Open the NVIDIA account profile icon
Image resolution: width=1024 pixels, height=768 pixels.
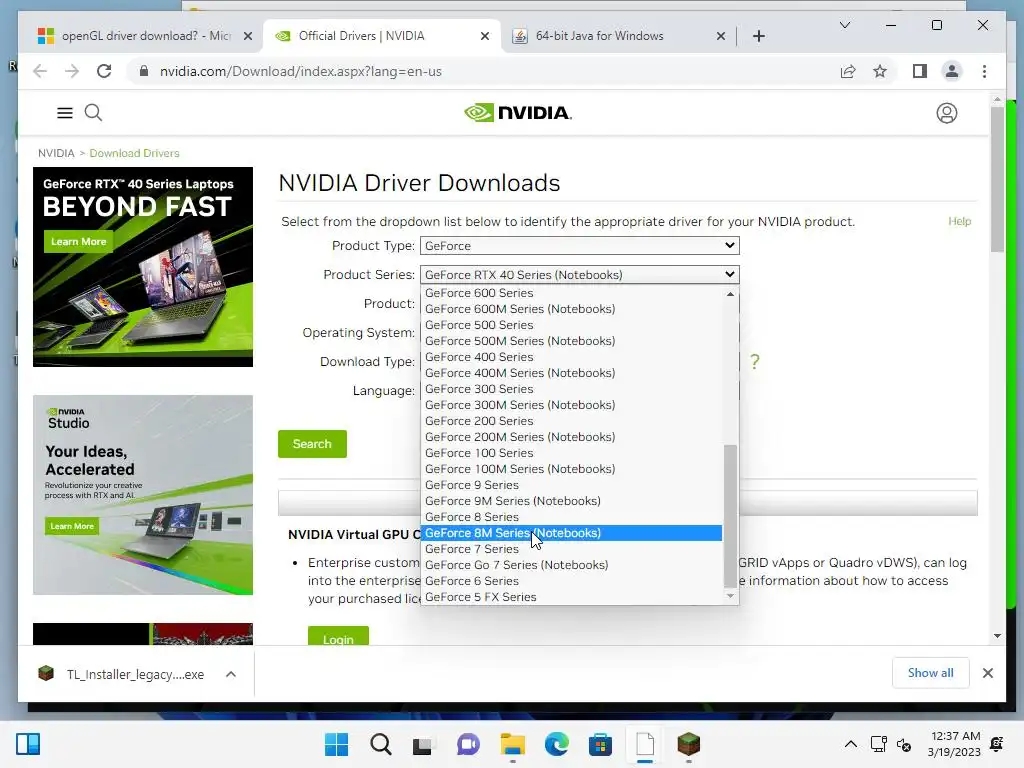pos(946,113)
